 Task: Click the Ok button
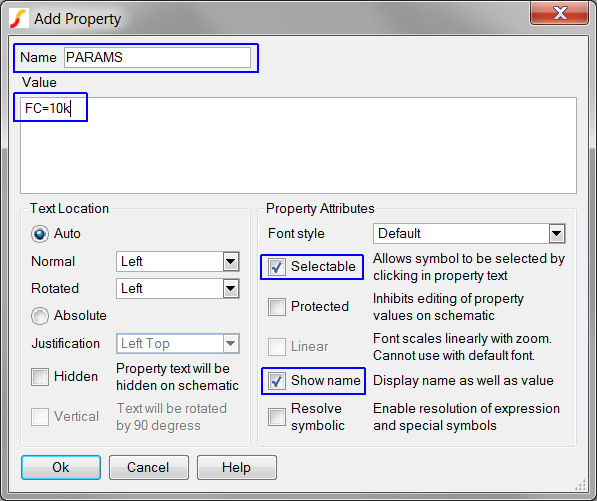61,467
